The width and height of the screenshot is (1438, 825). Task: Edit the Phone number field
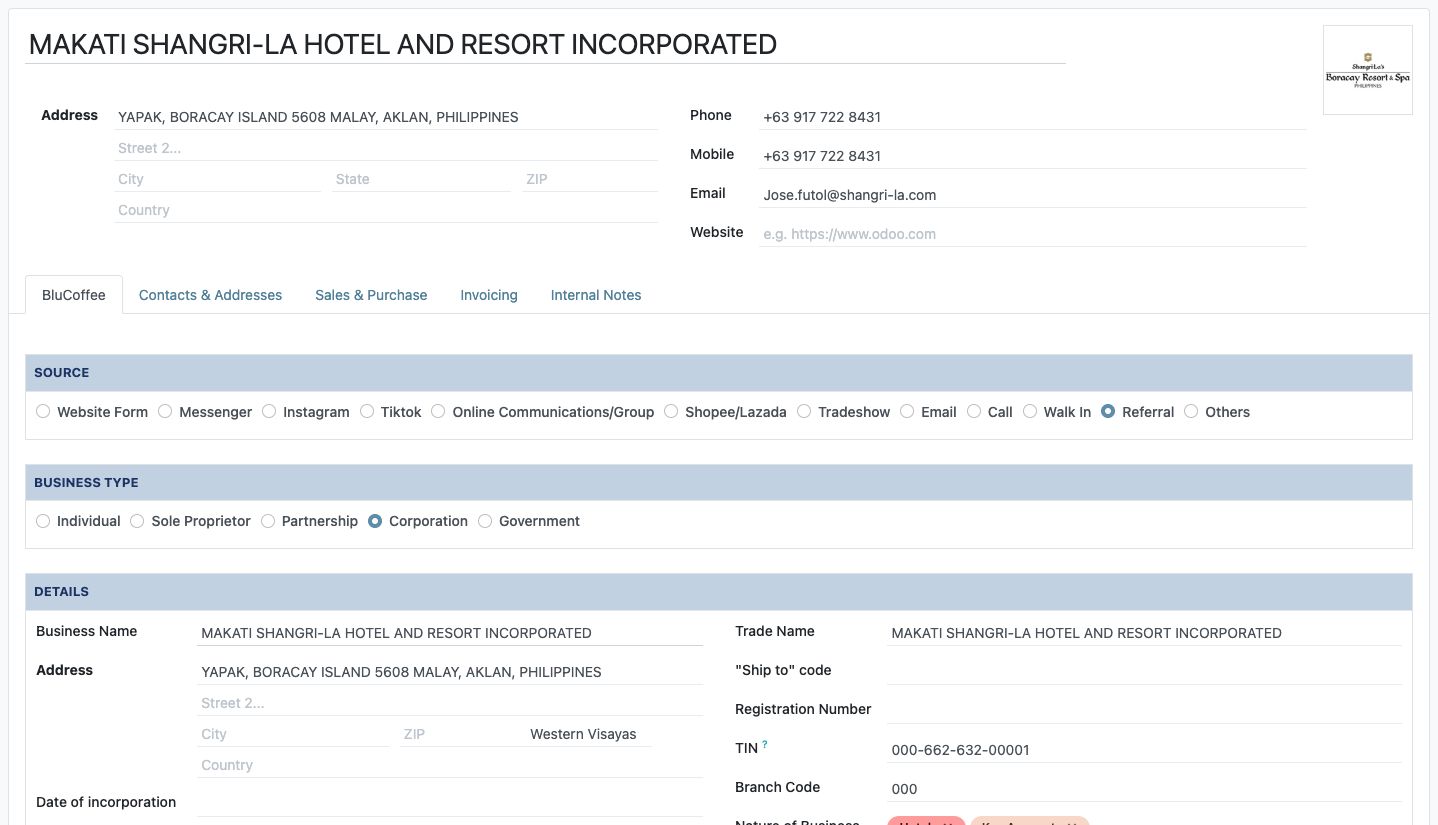coord(1033,117)
